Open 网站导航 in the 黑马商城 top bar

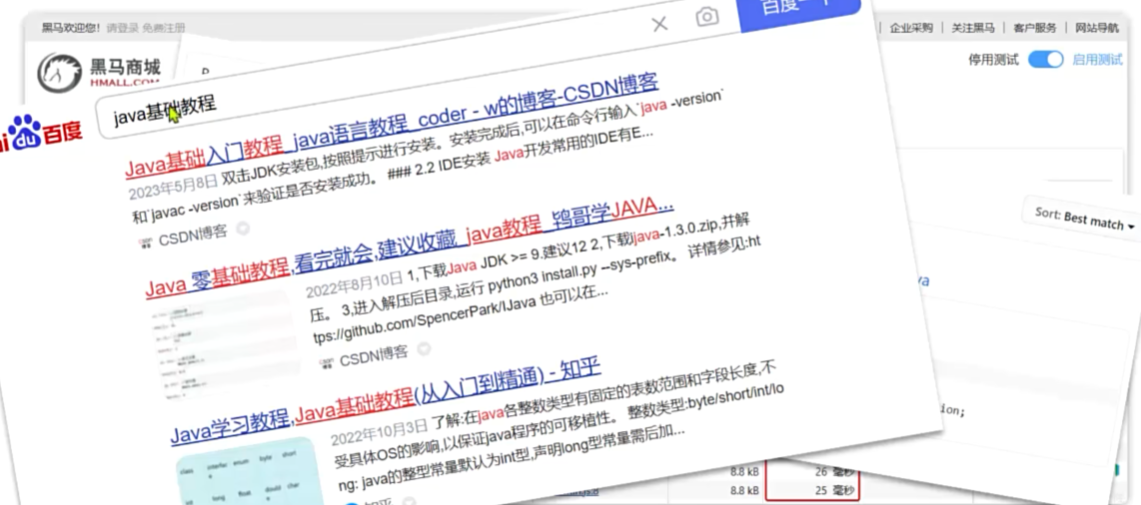(1097, 28)
